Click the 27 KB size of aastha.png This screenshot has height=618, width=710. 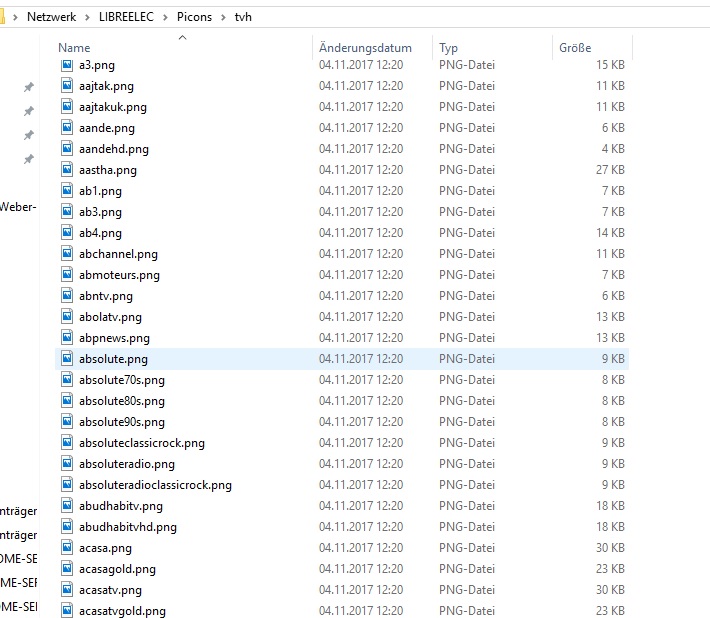click(610, 170)
